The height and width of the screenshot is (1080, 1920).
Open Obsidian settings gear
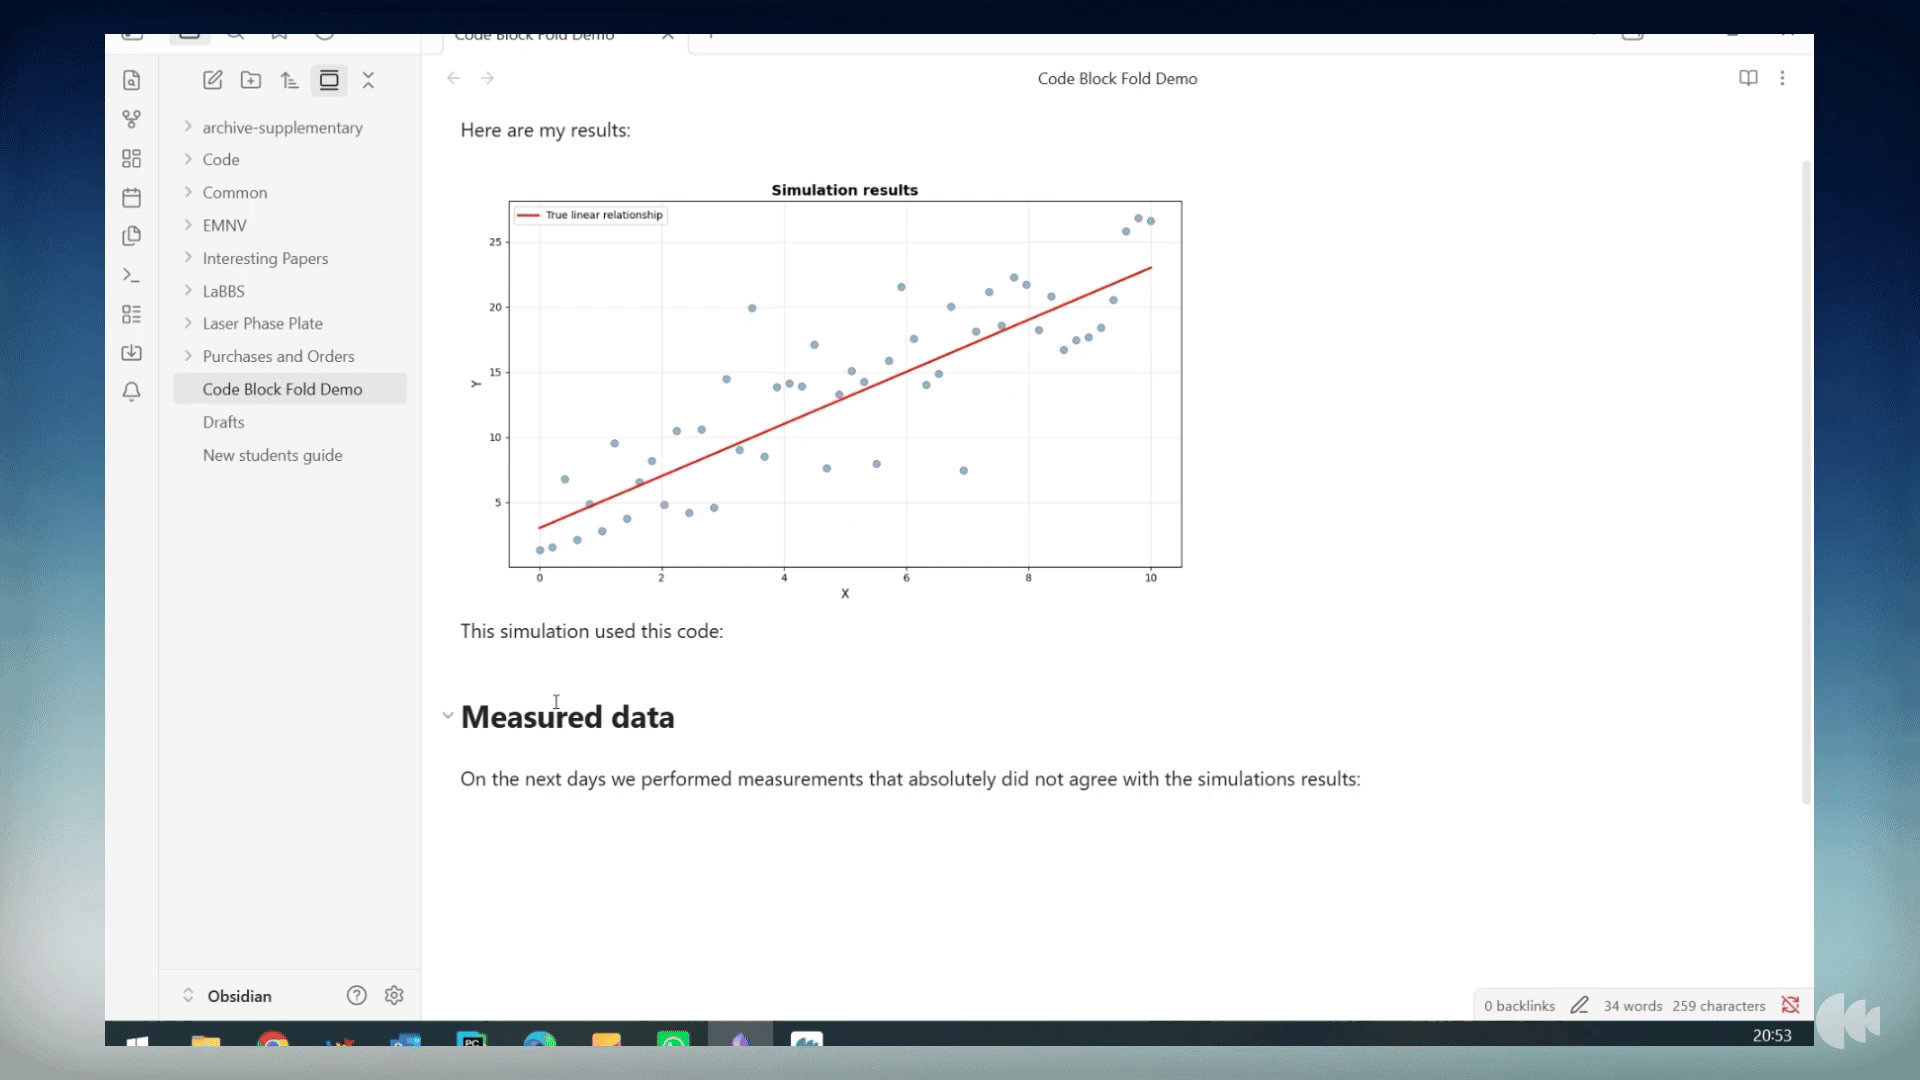394,995
